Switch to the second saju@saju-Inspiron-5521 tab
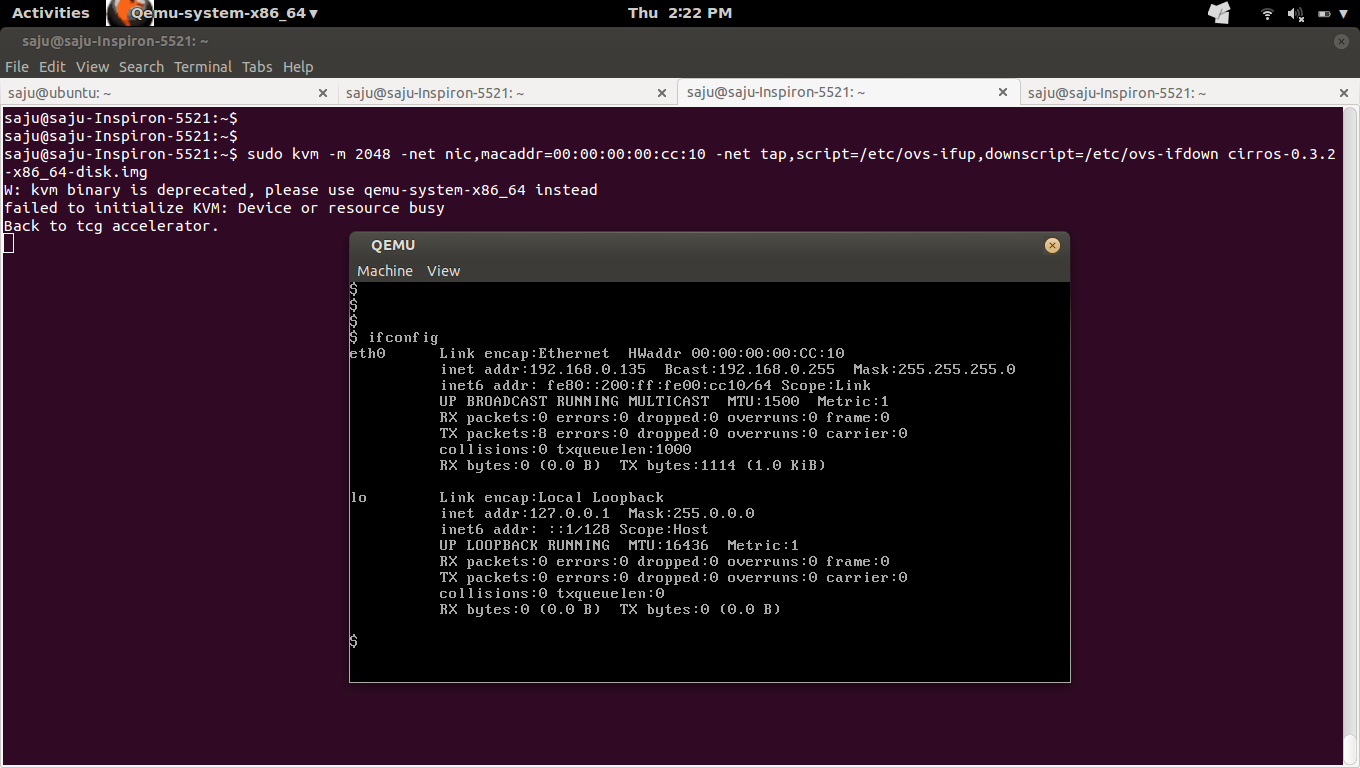This screenshot has height=768, width=1360. pos(507,93)
